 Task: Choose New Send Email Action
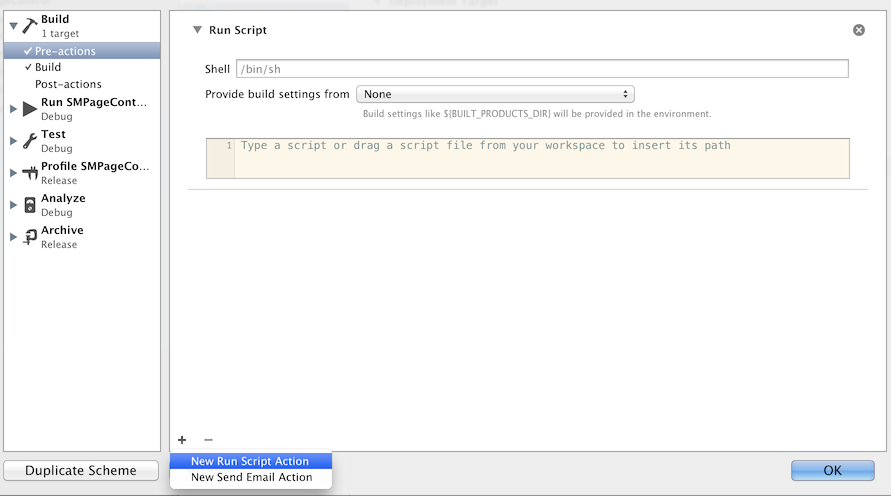pos(251,477)
